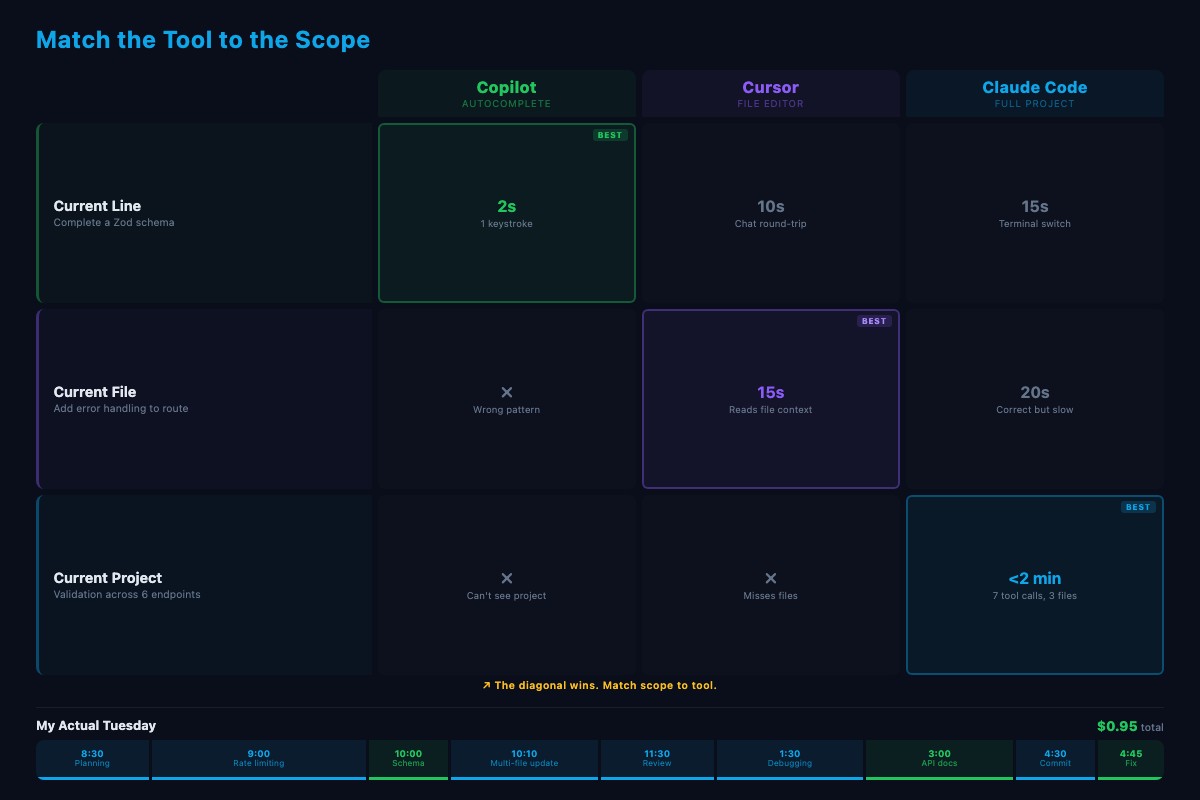Click the 2s Copilot autocomplete cell
Screen dimensions: 1200x800
(x=507, y=212)
